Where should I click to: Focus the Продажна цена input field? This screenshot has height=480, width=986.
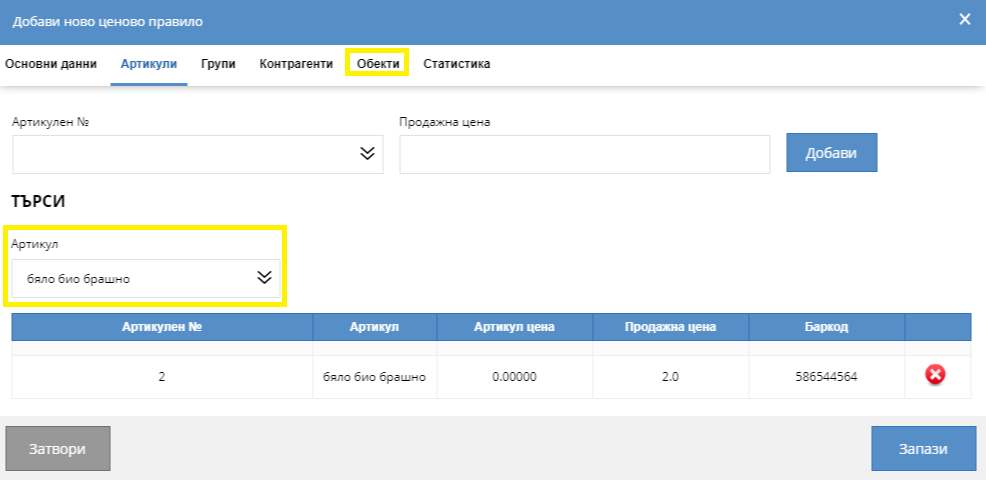click(x=584, y=155)
